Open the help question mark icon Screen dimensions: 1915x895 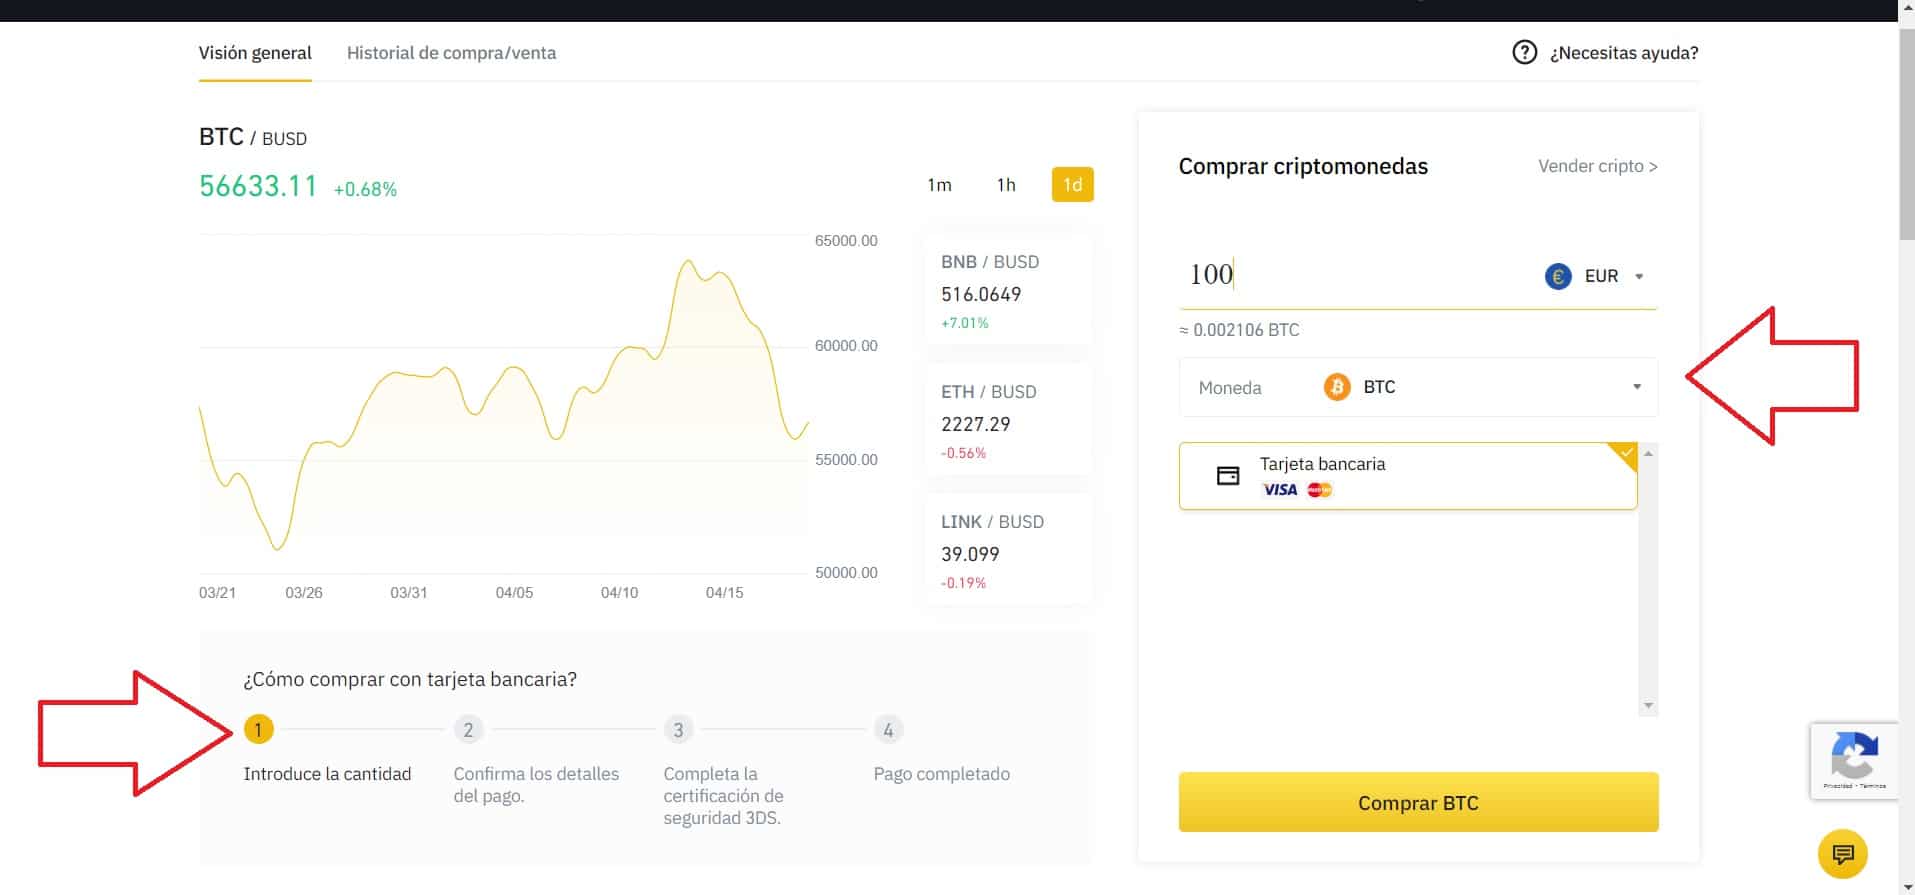[x=1524, y=52]
